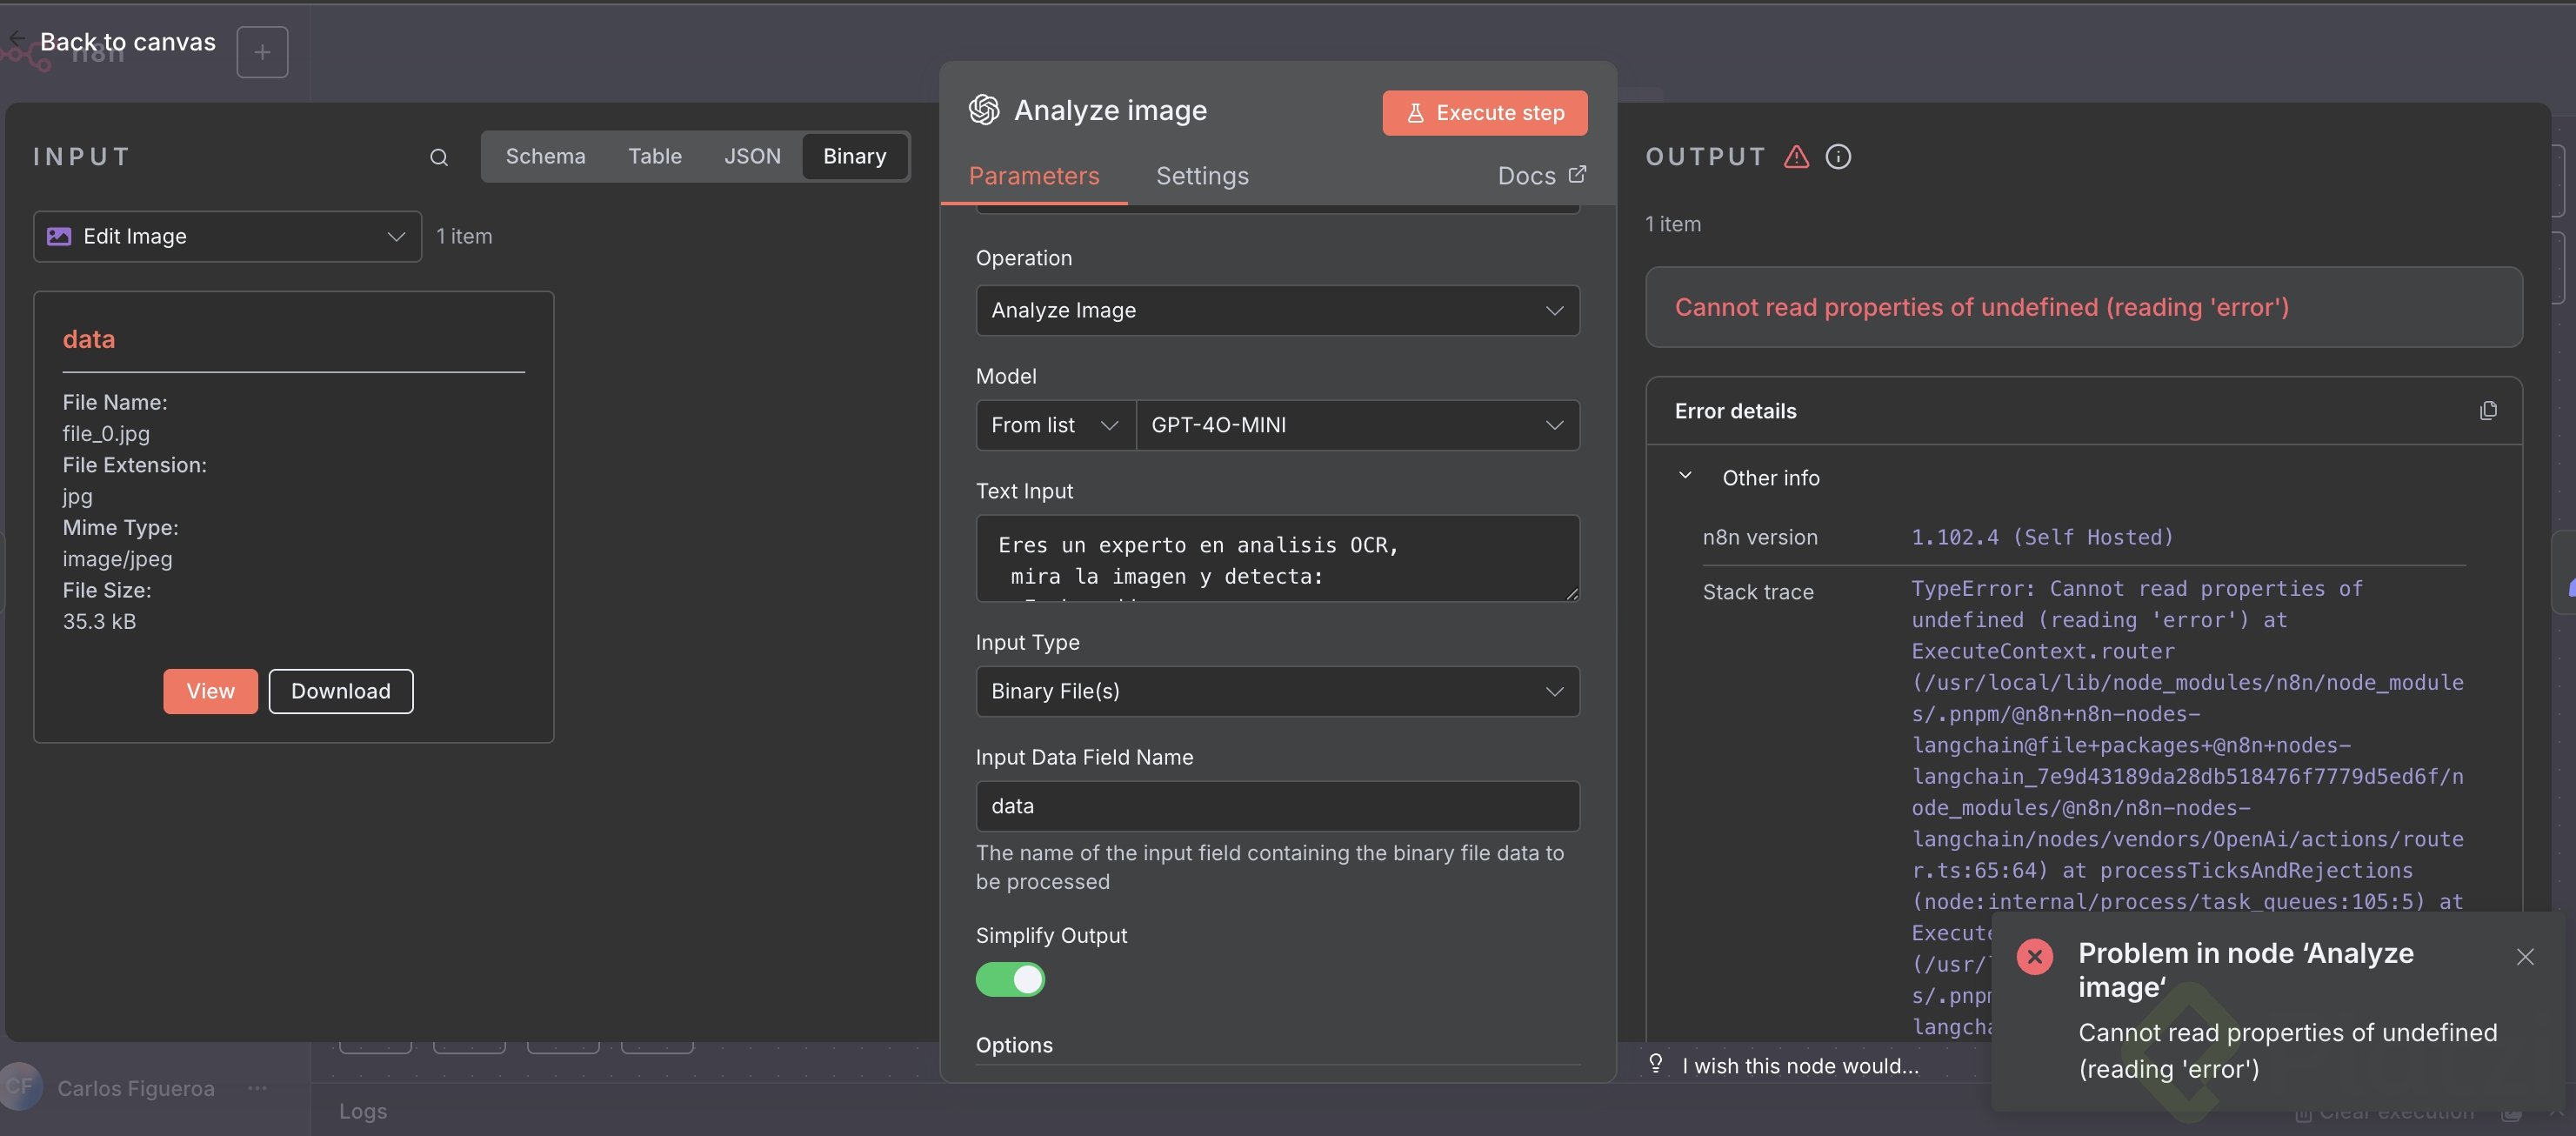The image size is (2576, 1136).
Task: Toggle the Simplify Output switch
Action: pos(1010,980)
